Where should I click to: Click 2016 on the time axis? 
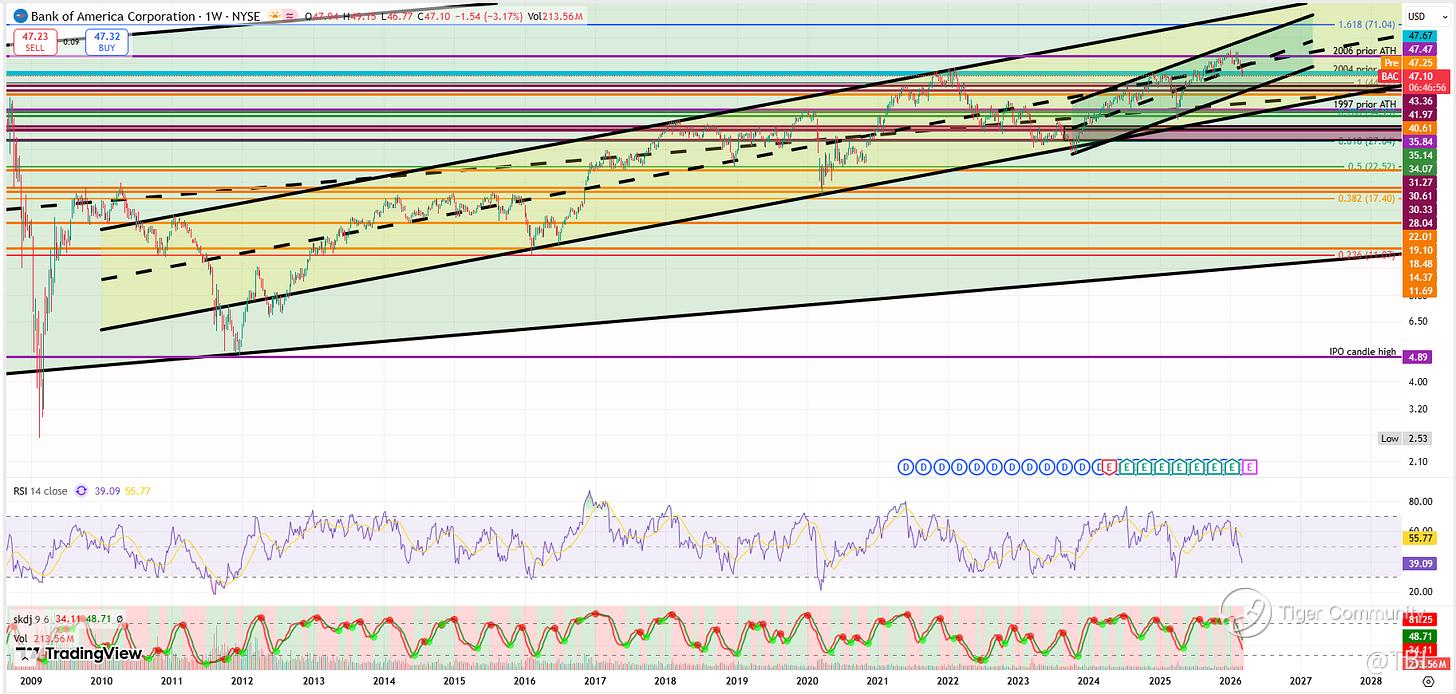[x=524, y=679]
